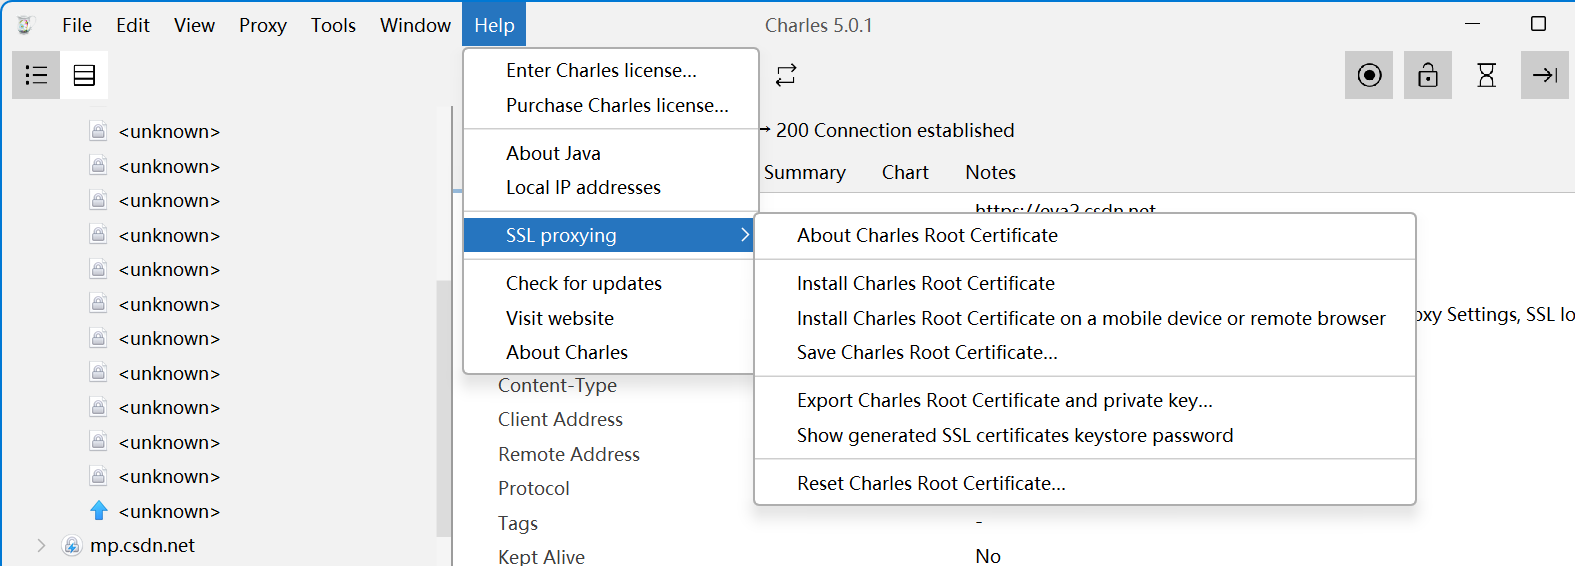Screen dimensions: 1575x566
Task: Switch to the Notes tab
Action: 990,172
